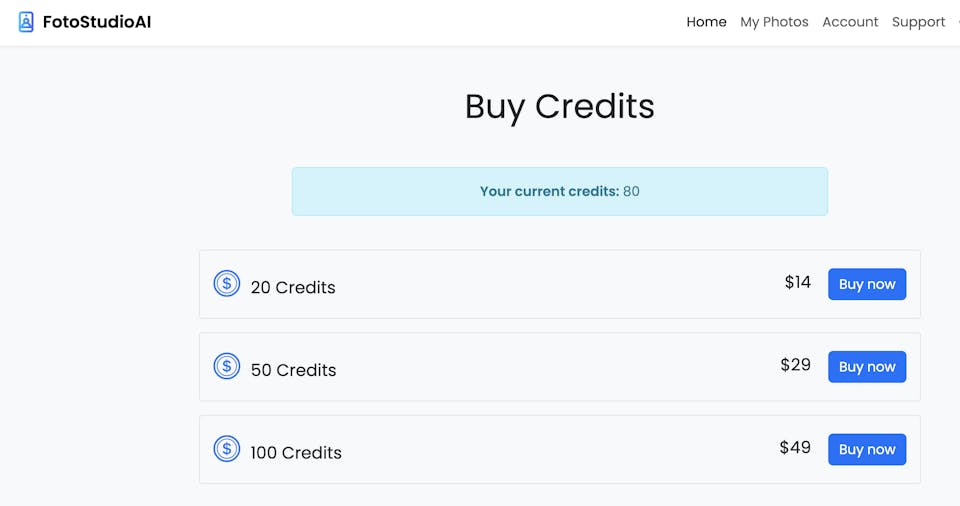
Task: Select the 20 Credits label
Action: click(x=293, y=288)
